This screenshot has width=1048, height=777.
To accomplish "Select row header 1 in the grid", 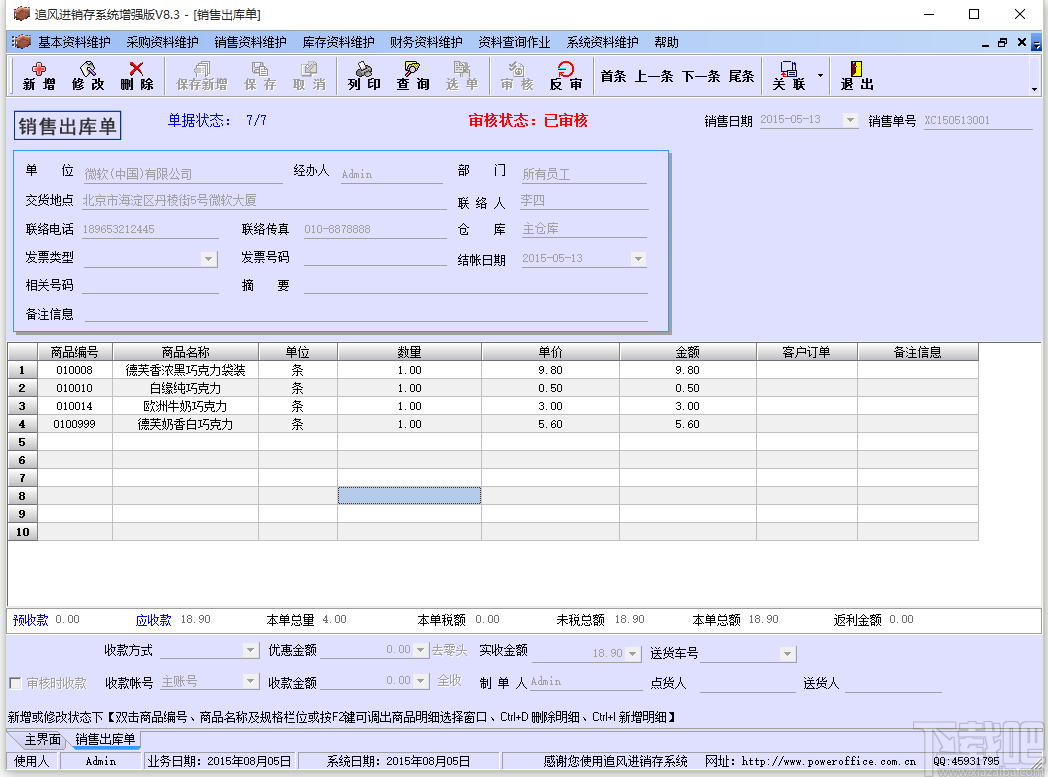I will coord(22,370).
